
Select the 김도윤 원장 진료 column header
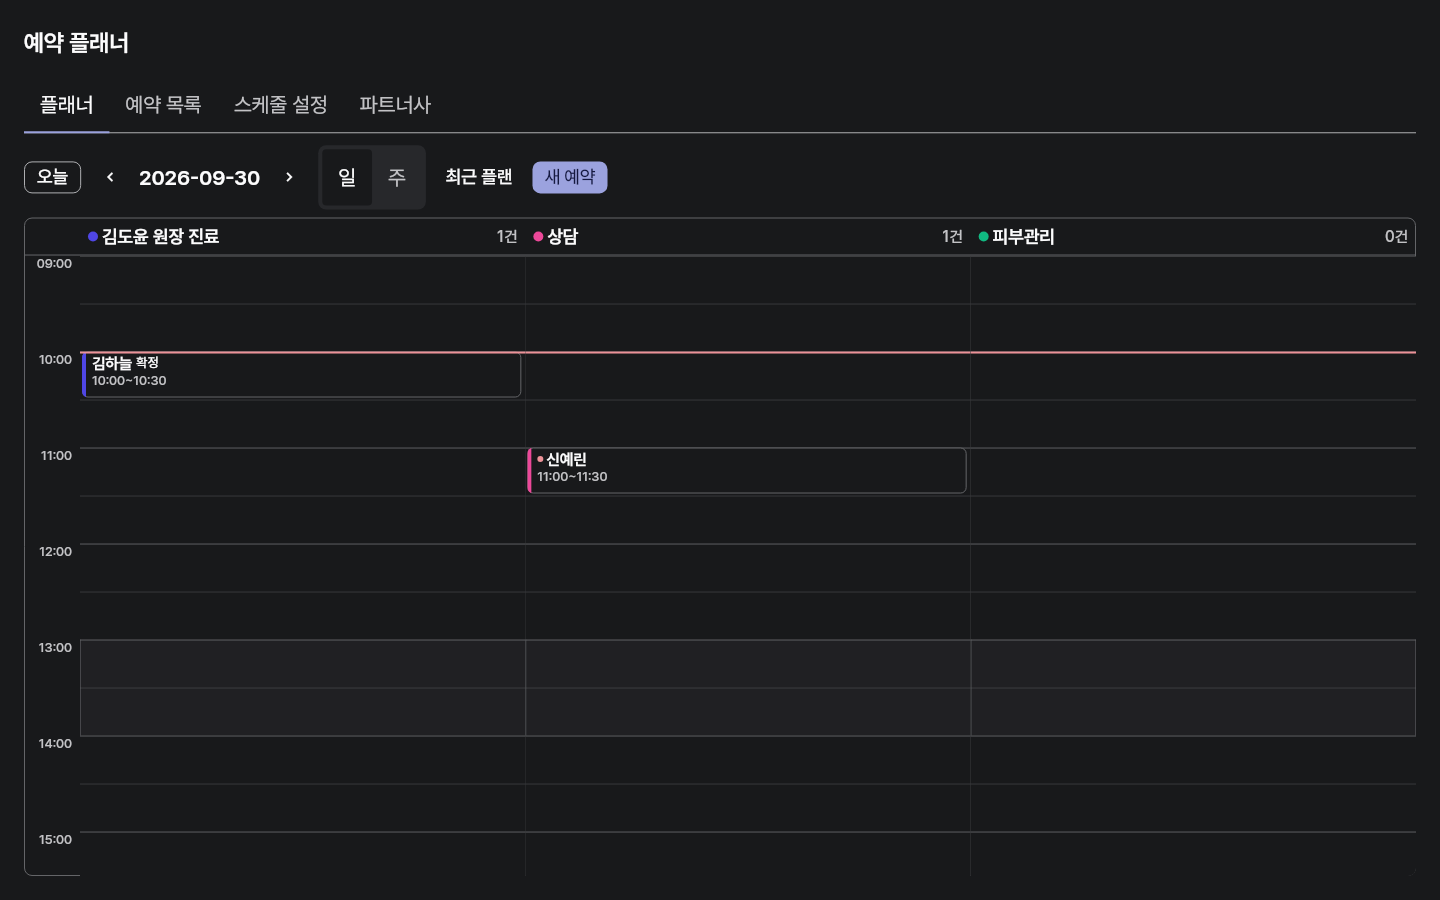[x=303, y=237]
